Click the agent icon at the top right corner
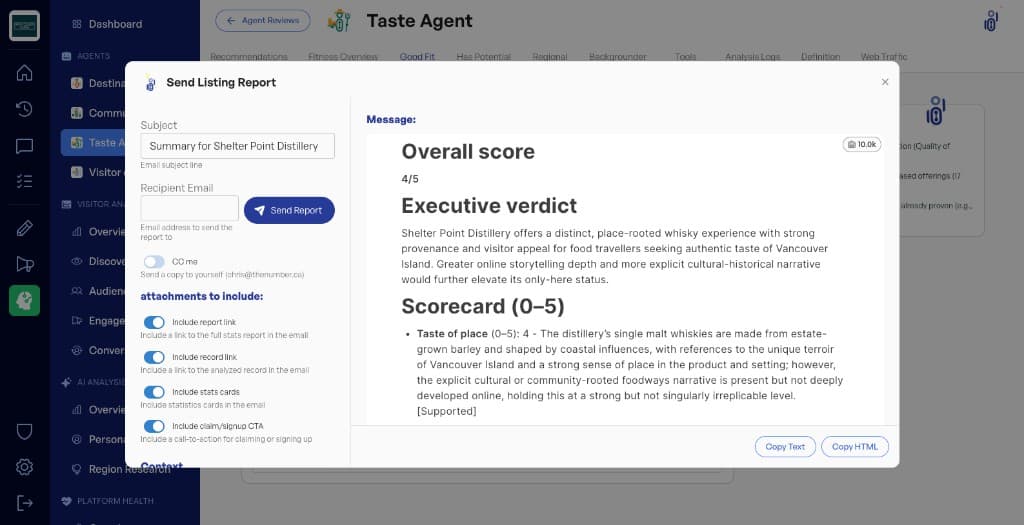The height and width of the screenshot is (525, 1024). (991, 21)
